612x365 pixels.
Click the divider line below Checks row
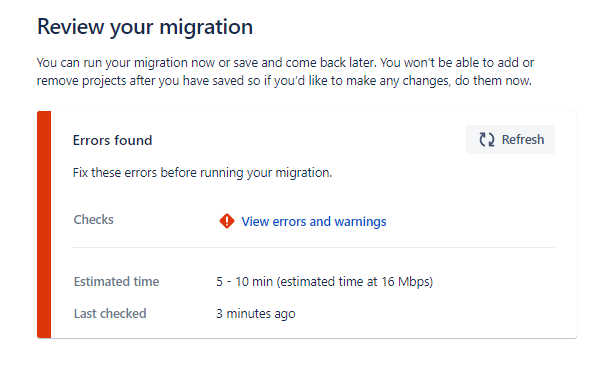click(x=313, y=247)
